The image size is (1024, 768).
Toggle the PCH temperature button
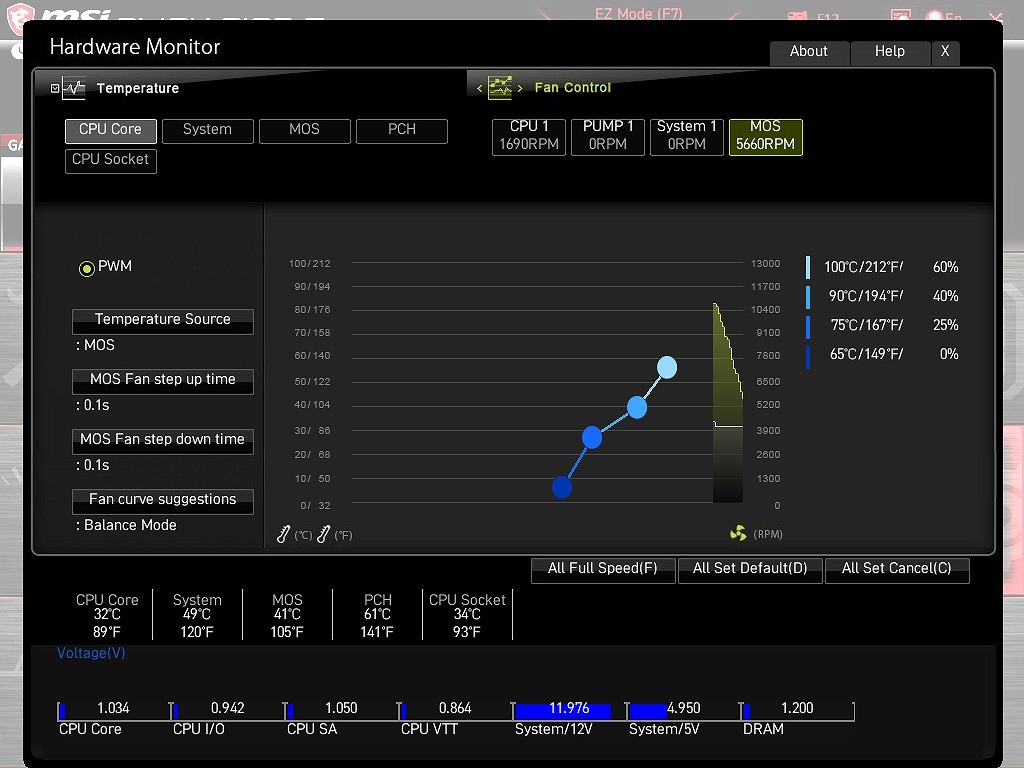point(402,130)
